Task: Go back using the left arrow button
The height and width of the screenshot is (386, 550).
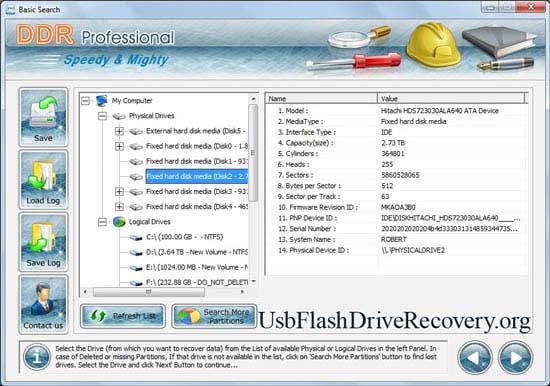Action: pos(475,358)
